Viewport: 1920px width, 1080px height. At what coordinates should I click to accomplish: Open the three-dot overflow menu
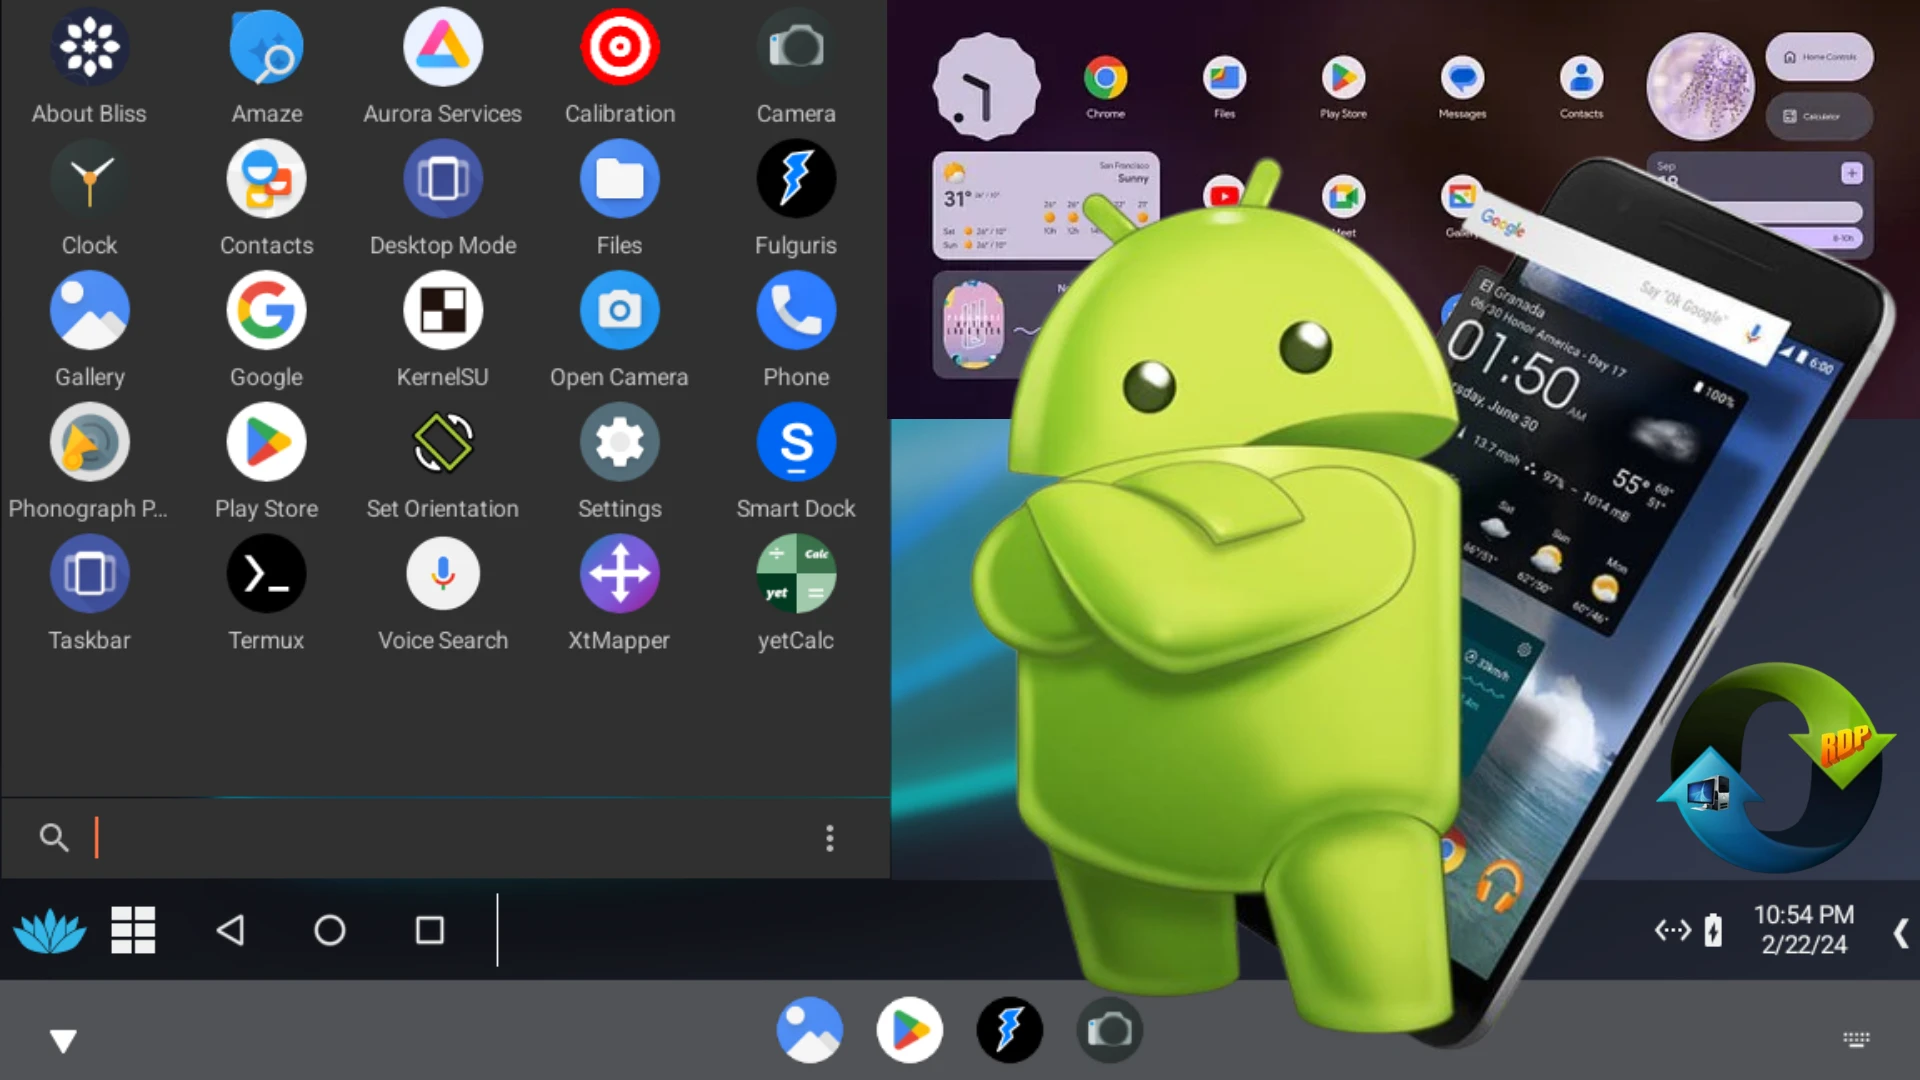coord(829,838)
